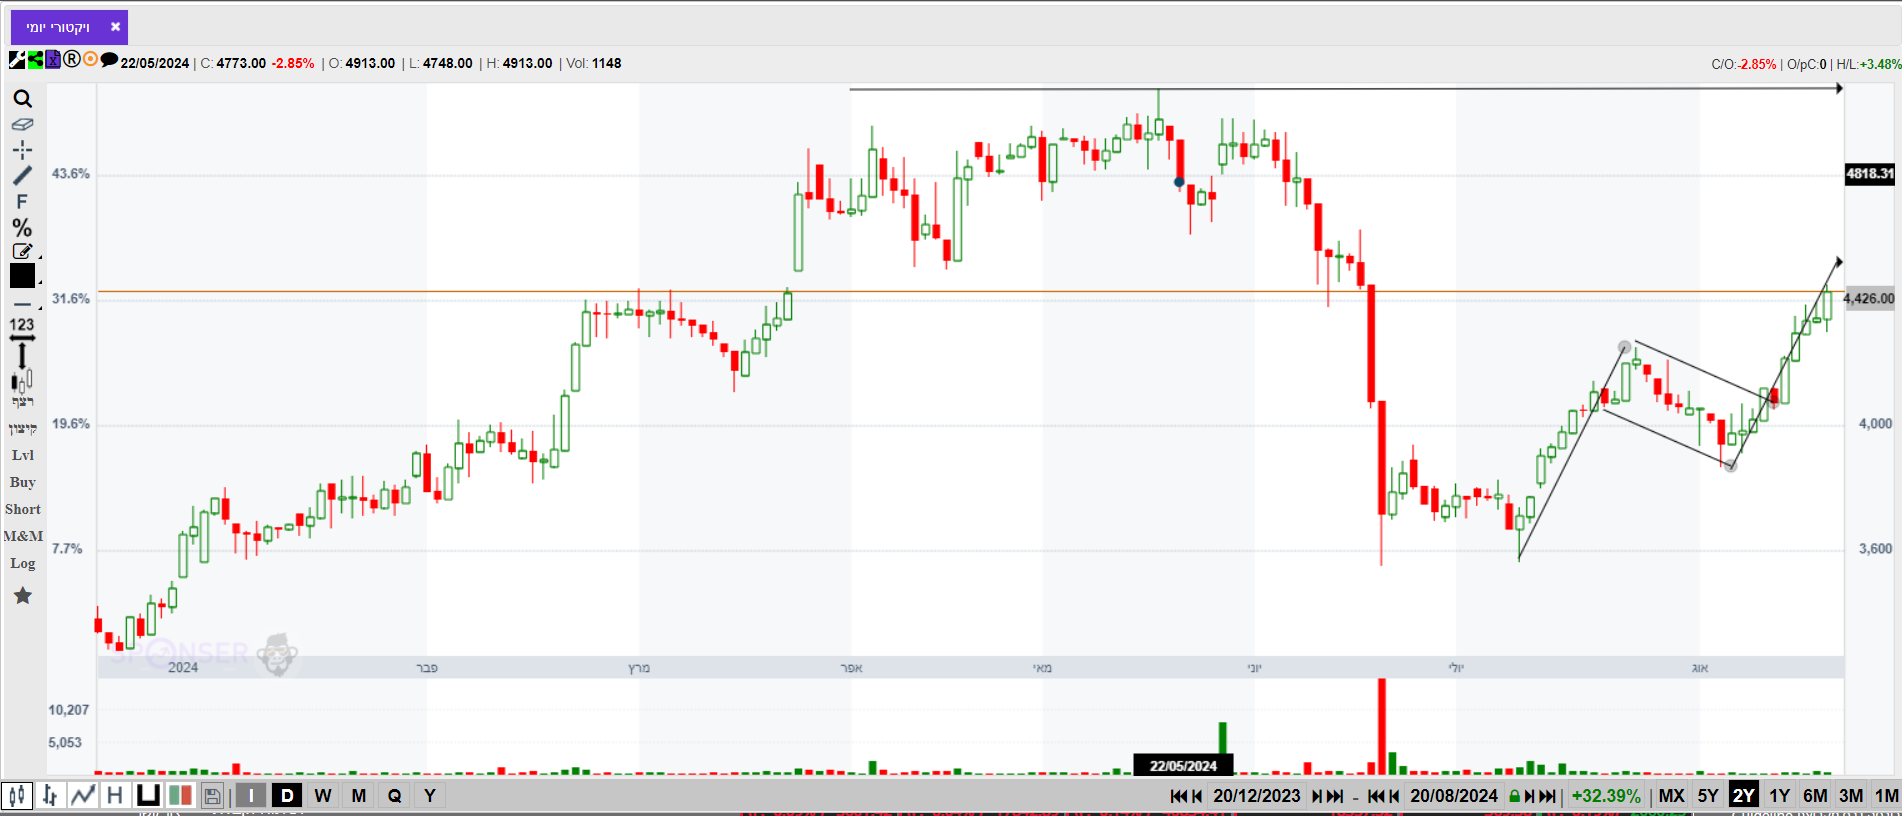Select the H chart type button
This screenshot has width=1902, height=816.
click(115, 796)
